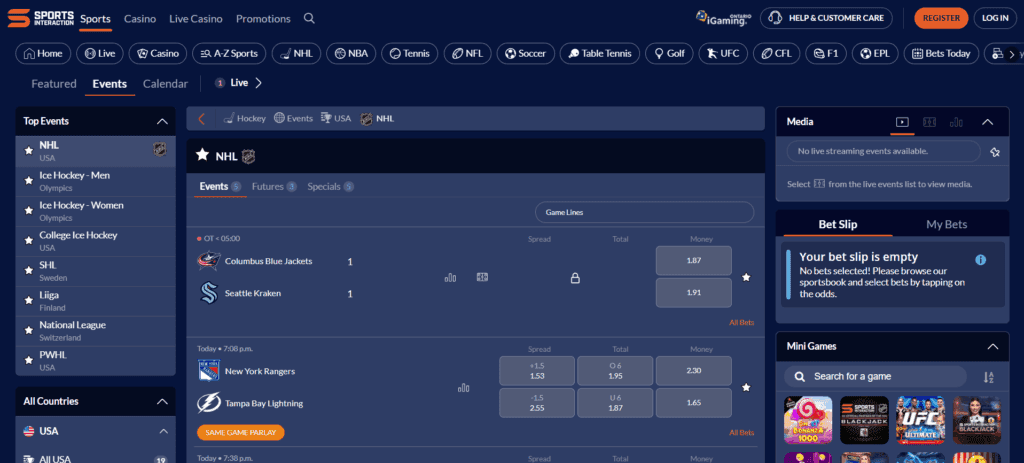Image resolution: width=1024 pixels, height=463 pixels.
Task: Open Promotions in top navigation
Action: click(x=263, y=19)
